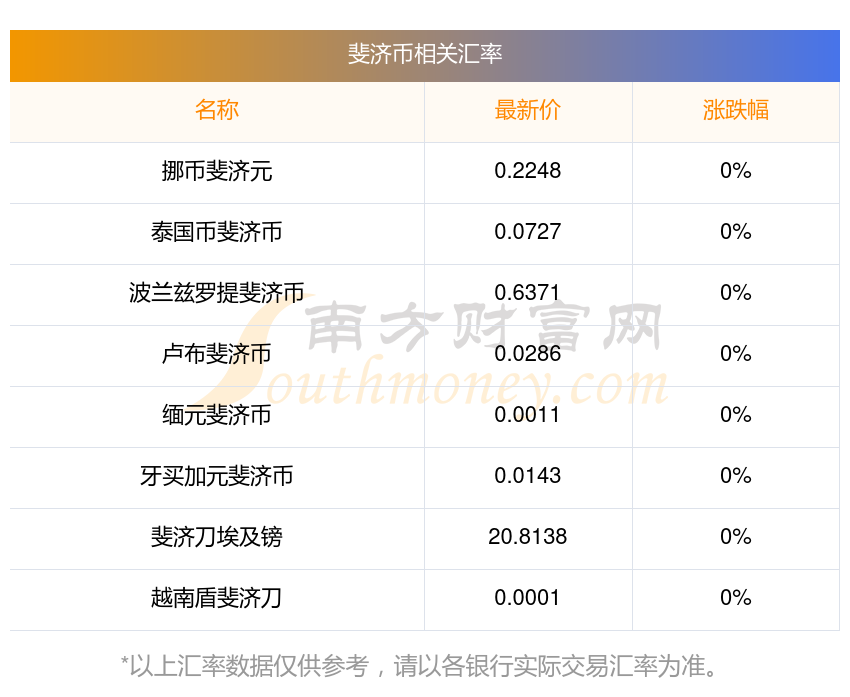Open the 牙买加元斐济币 entry
Image resolution: width=850 pixels, height=697 pixels.
pyautogui.click(x=217, y=476)
